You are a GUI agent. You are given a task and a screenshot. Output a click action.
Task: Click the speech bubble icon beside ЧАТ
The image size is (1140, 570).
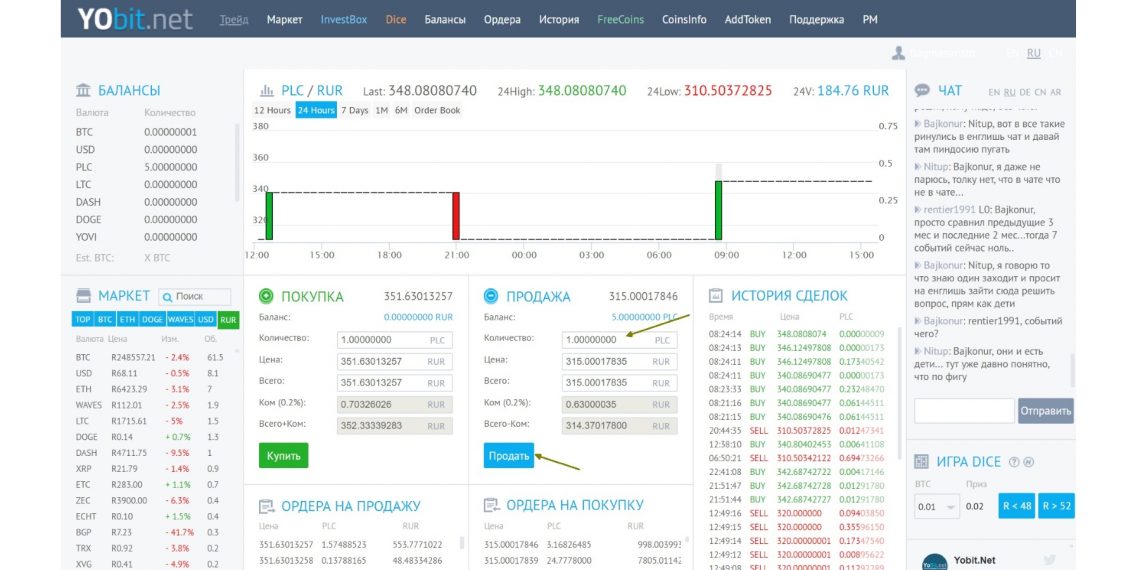[x=922, y=91]
